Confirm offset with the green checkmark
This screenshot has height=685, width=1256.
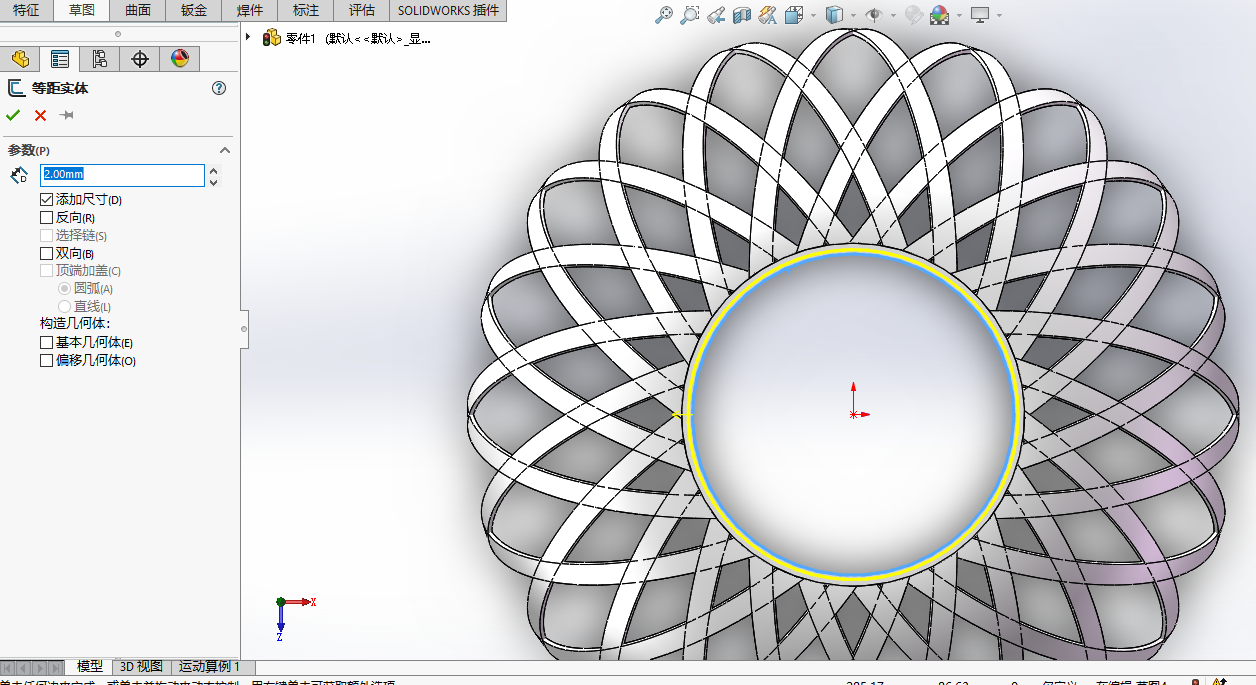click(x=13, y=115)
